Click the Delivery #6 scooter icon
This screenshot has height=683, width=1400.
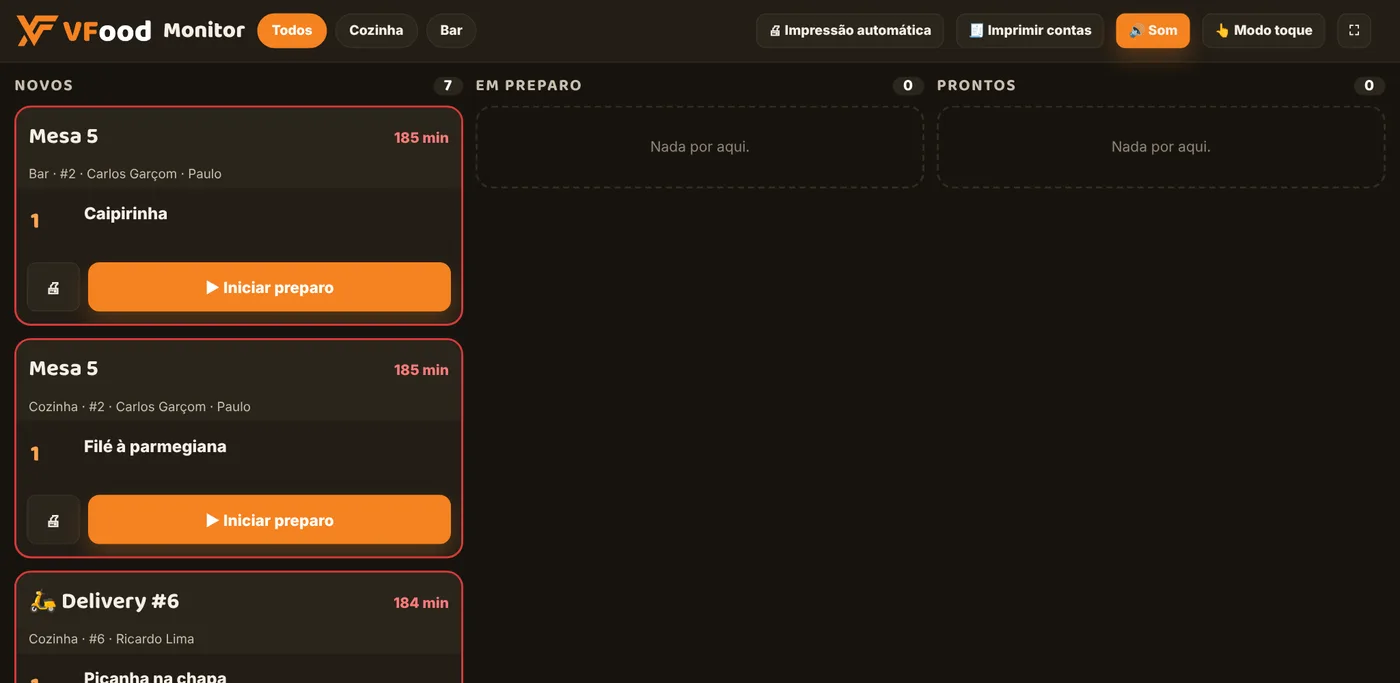(42, 601)
